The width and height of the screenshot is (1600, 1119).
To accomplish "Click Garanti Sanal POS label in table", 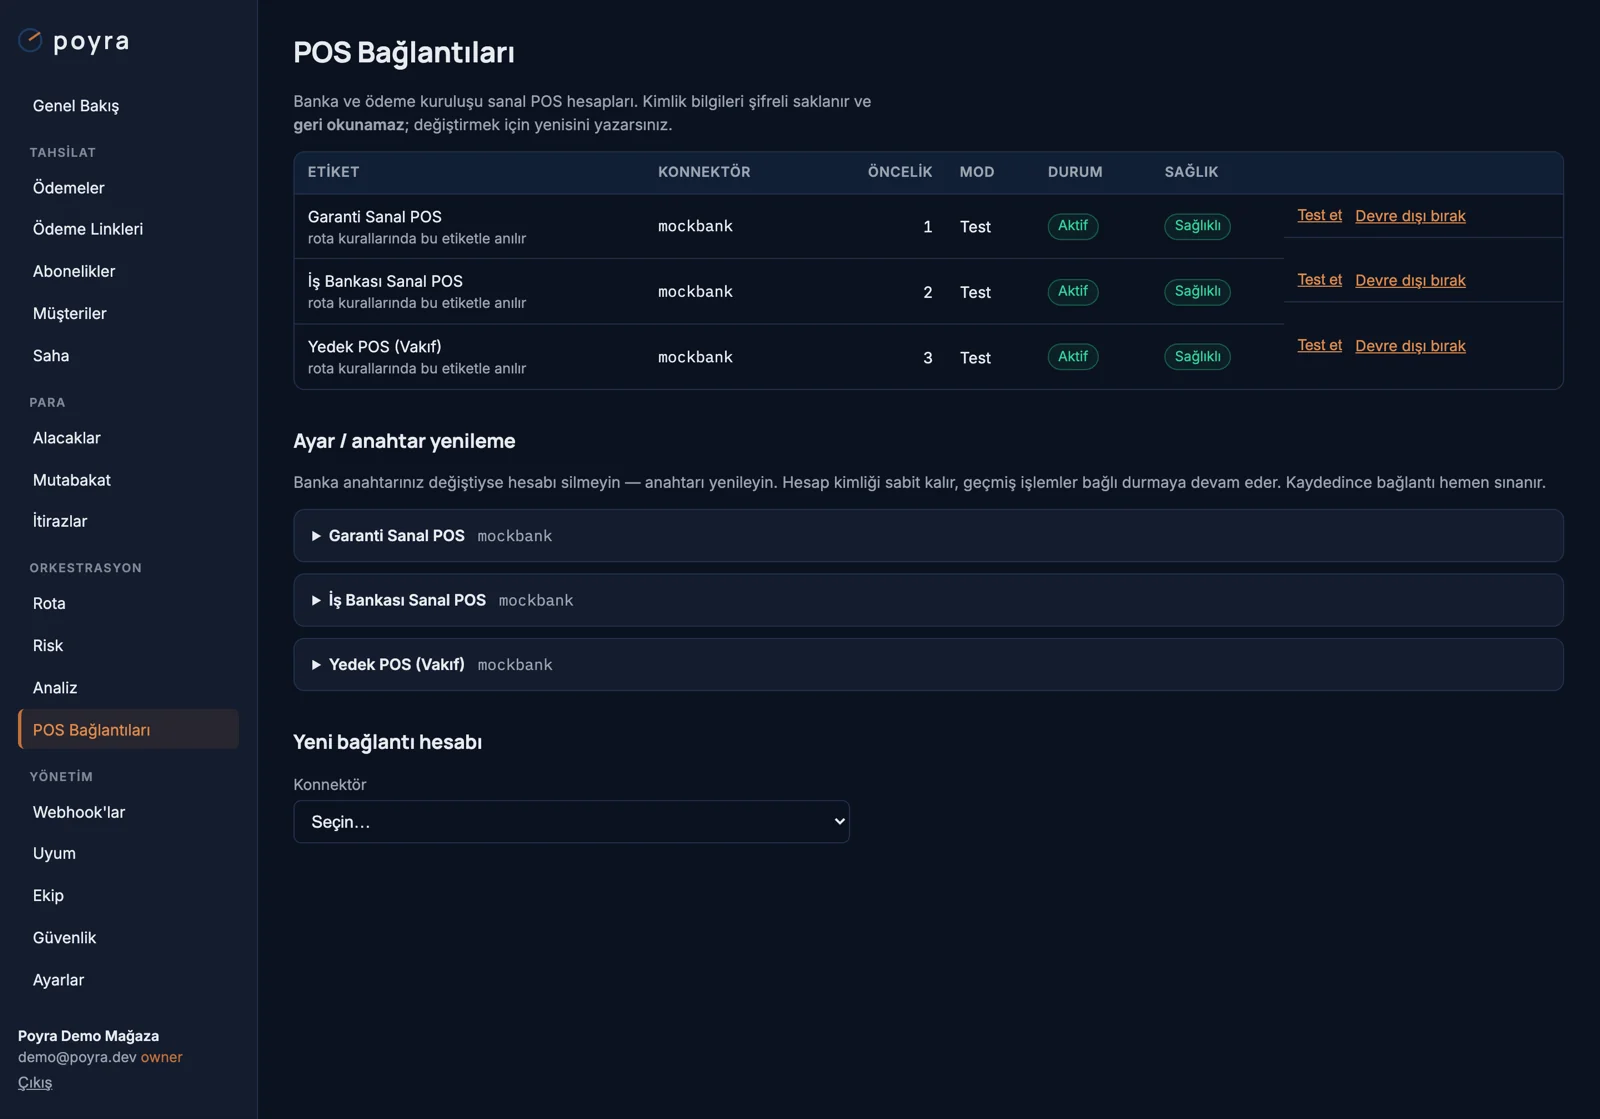I will pyautogui.click(x=375, y=217).
